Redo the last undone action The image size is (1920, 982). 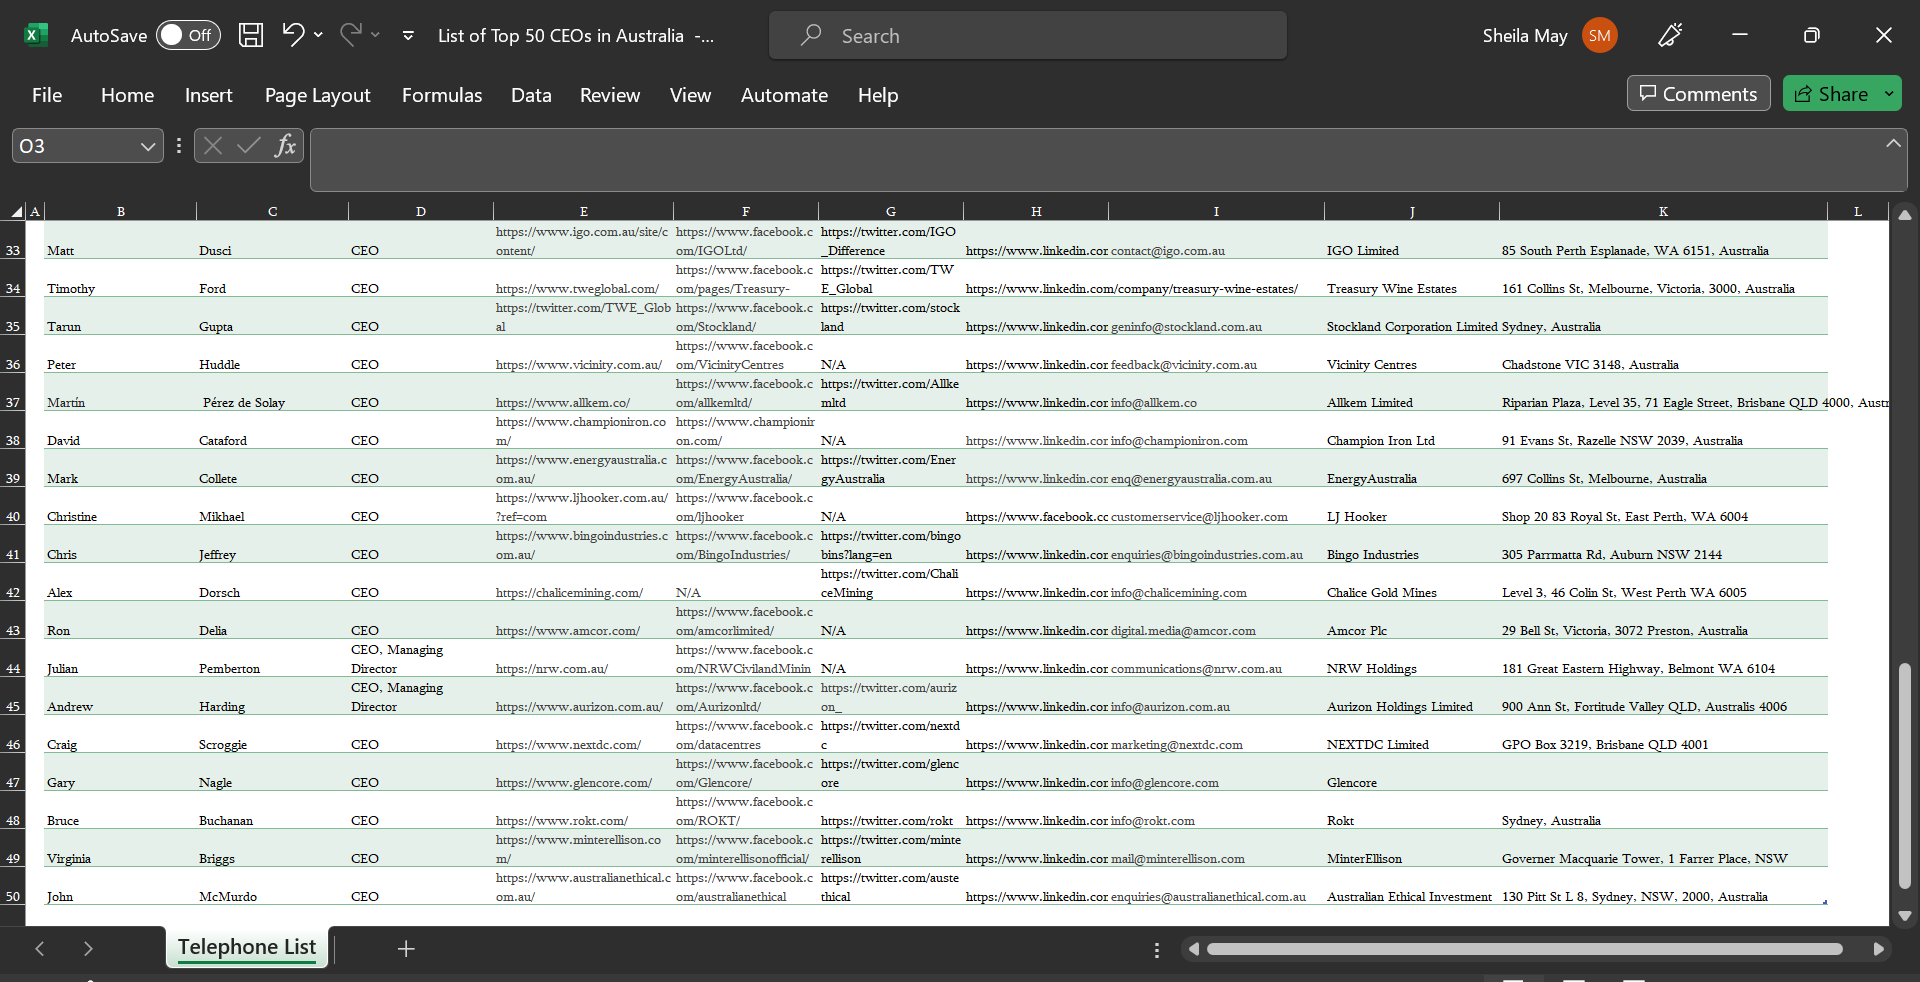350,35
